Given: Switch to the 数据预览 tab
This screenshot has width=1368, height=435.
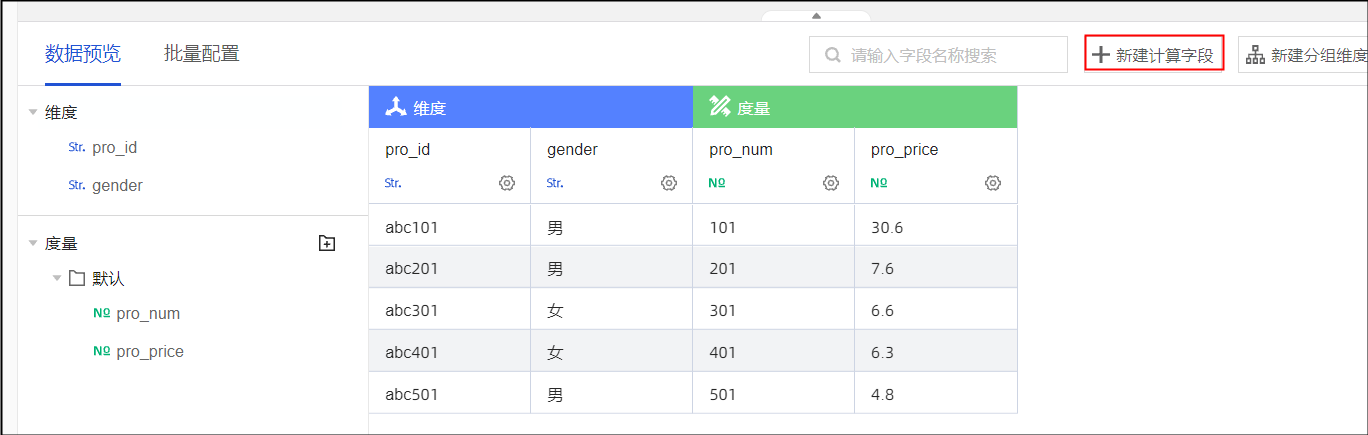Looking at the screenshot, I should [83, 54].
